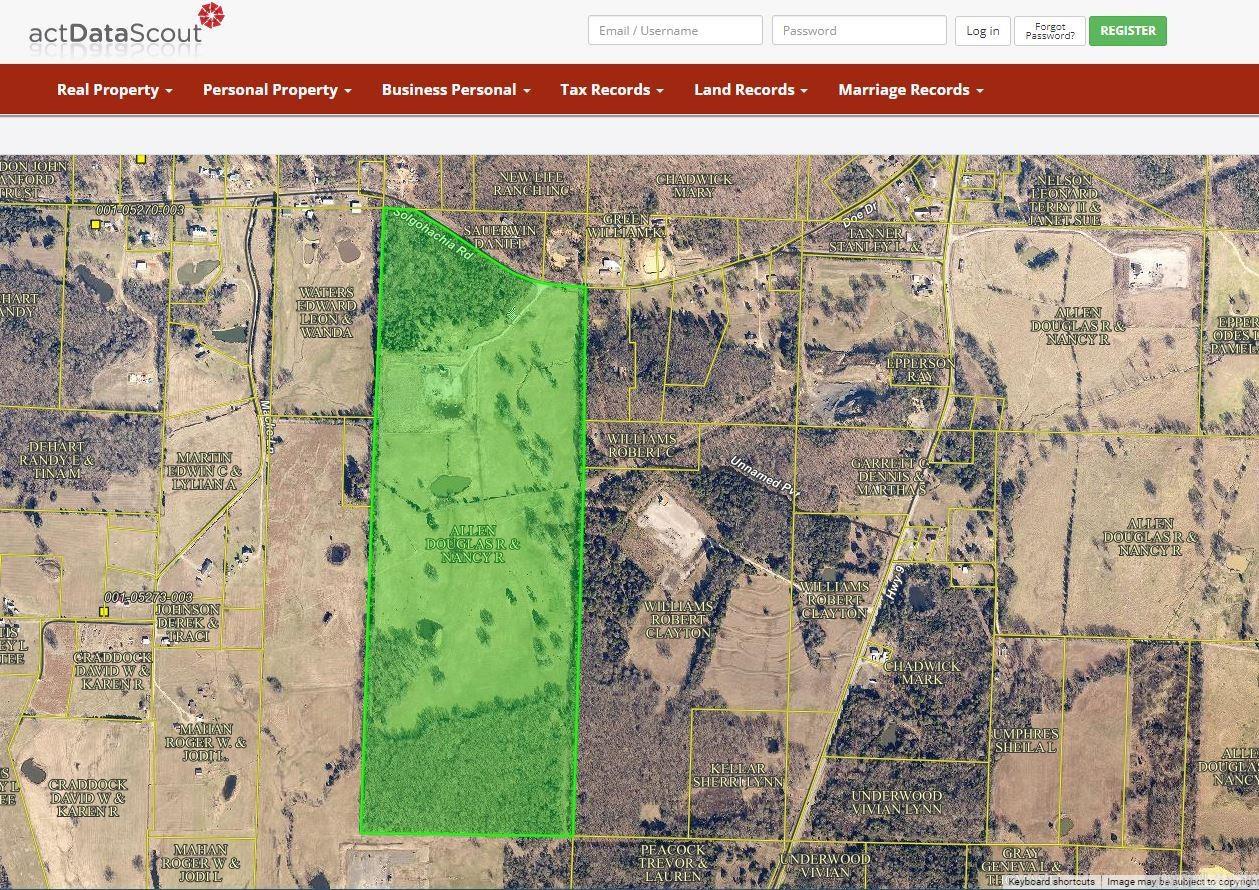
Task: Open Business Personal dropdown
Action: point(455,90)
